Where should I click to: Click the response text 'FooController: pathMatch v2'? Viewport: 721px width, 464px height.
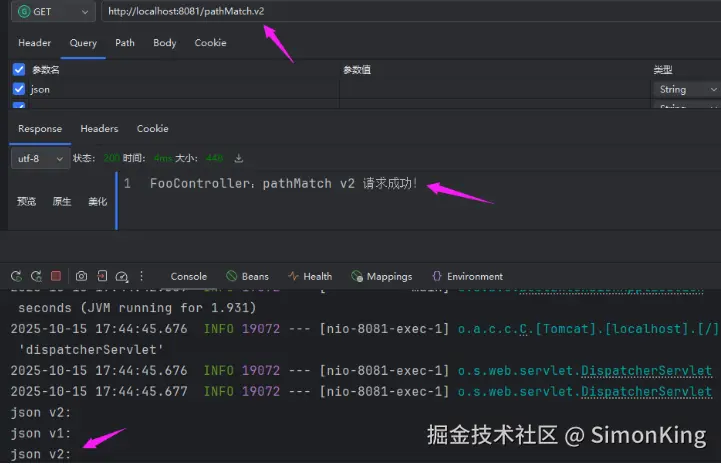pyautogui.click(x=252, y=183)
